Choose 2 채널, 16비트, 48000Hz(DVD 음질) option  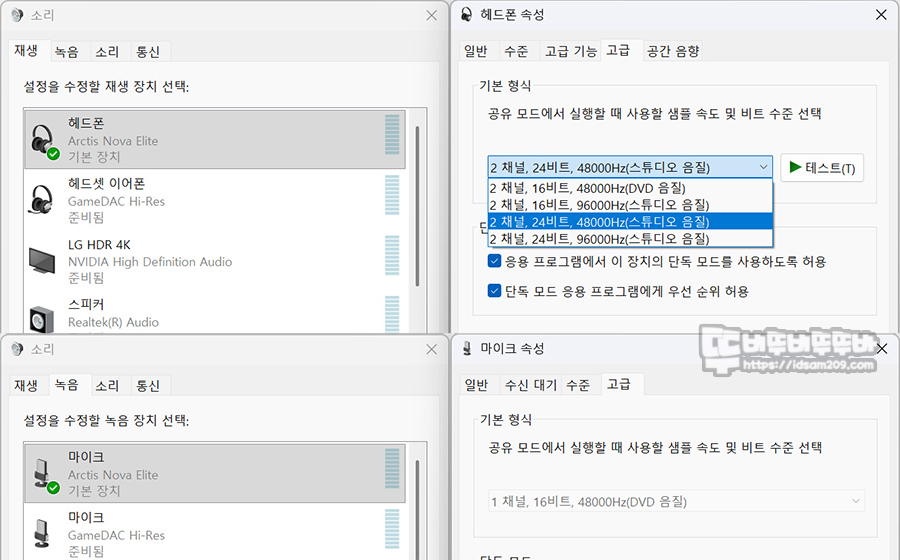tap(630, 188)
